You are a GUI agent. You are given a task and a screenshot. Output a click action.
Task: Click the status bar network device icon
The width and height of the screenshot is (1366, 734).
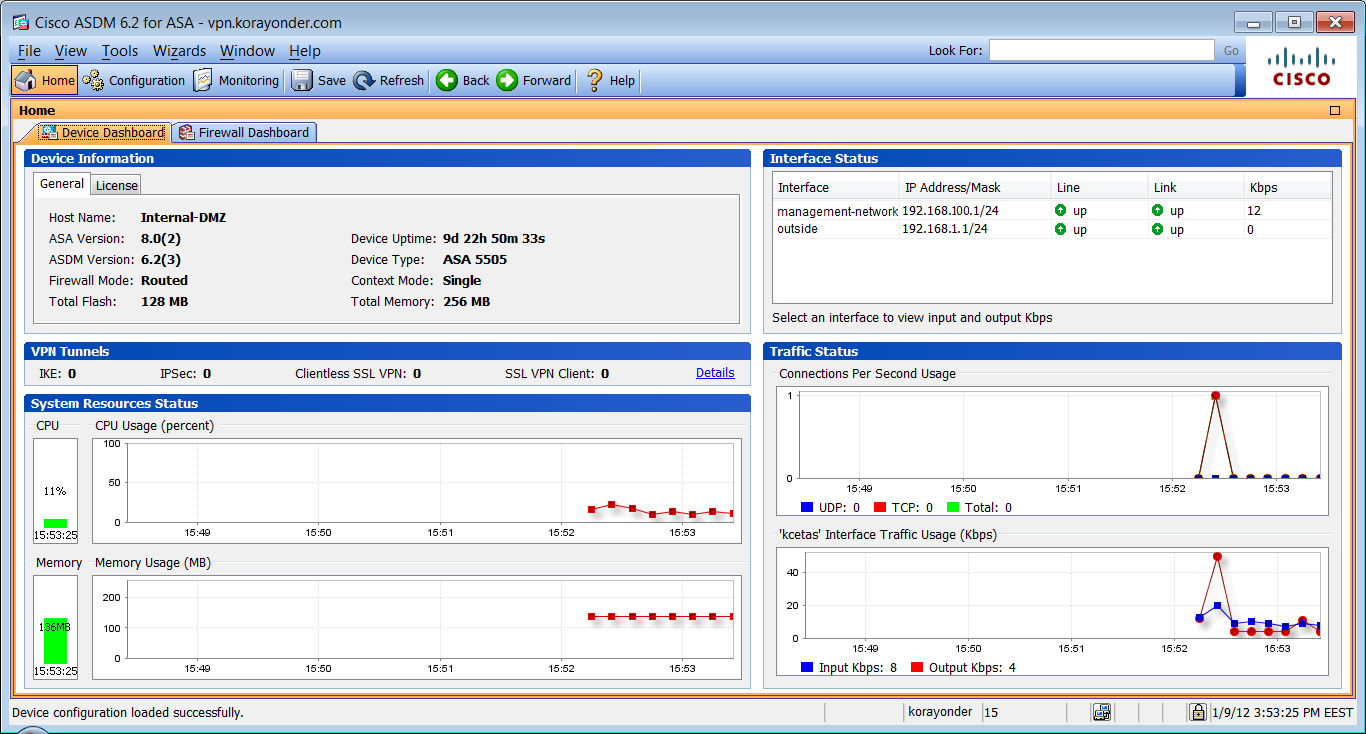[x=1102, y=712]
